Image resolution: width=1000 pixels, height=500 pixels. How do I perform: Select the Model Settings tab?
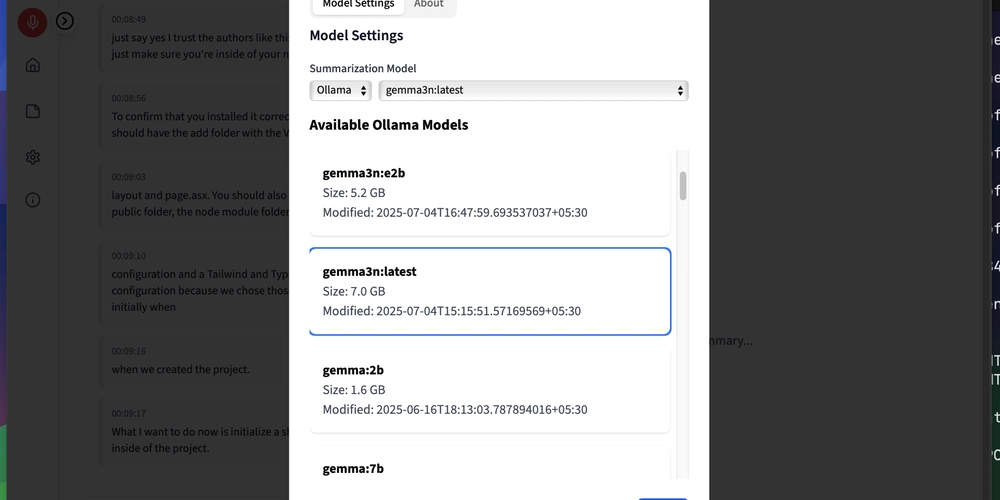(x=358, y=4)
